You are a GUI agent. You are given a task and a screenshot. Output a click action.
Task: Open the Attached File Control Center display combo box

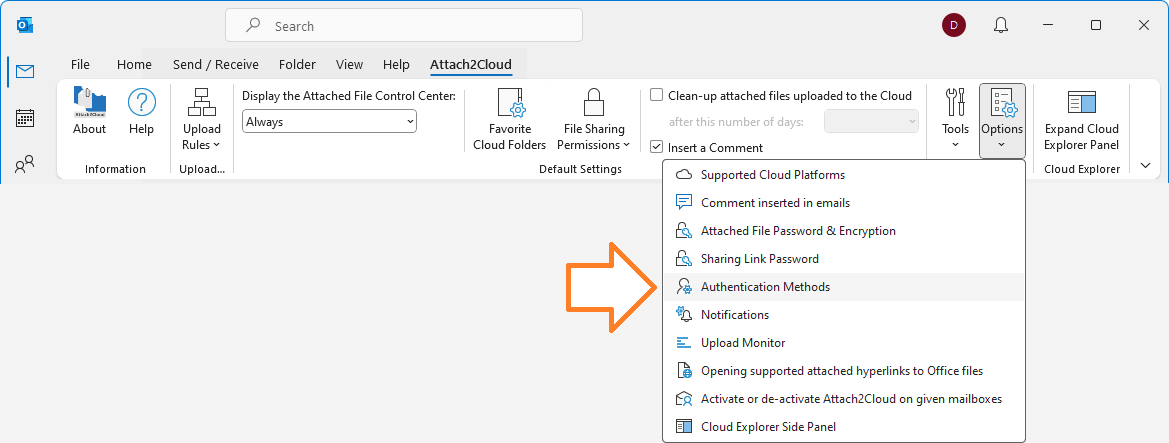point(329,122)
